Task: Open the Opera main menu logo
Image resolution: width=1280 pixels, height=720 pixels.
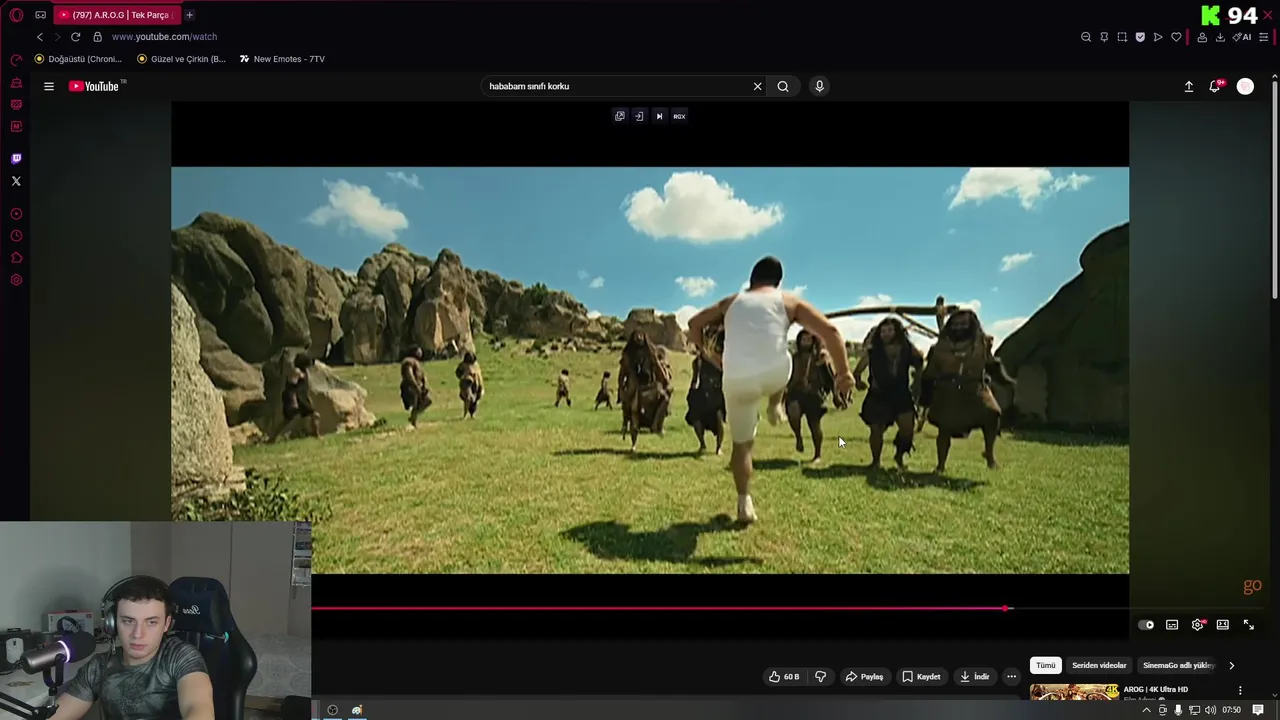Action: point(16,15)
